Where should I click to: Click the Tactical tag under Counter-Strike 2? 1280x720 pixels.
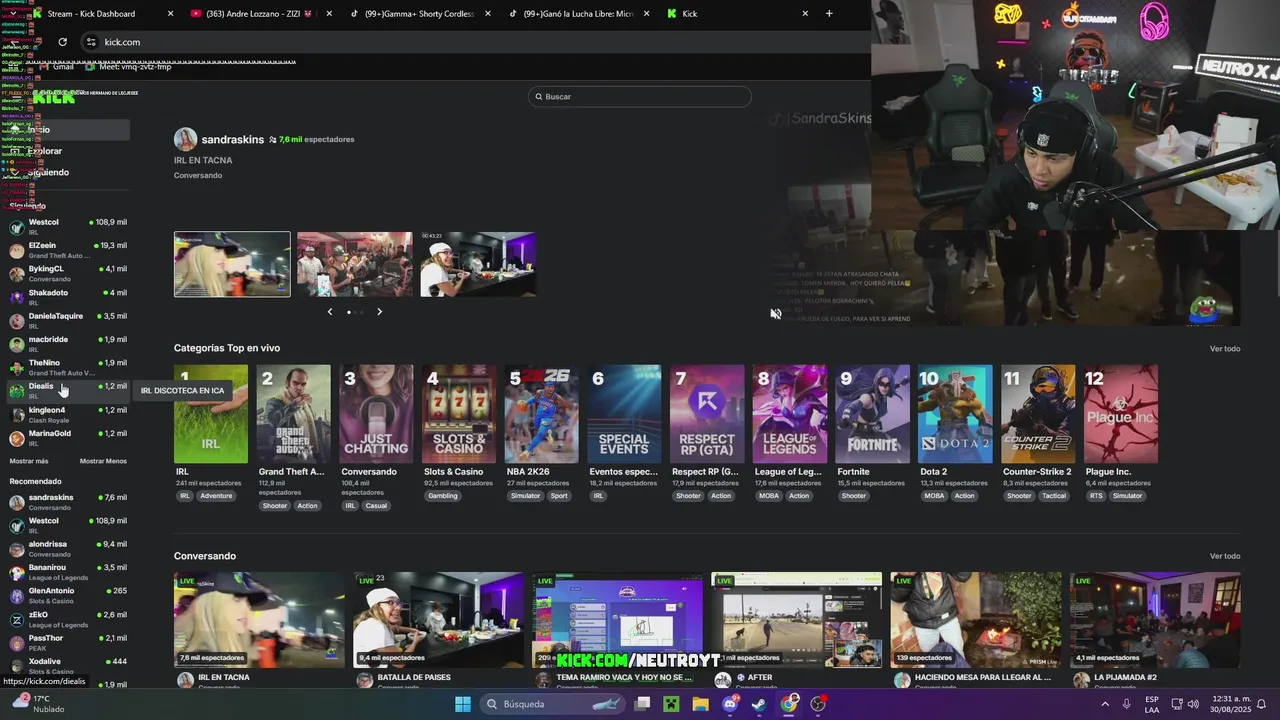tap(1054, 496)
